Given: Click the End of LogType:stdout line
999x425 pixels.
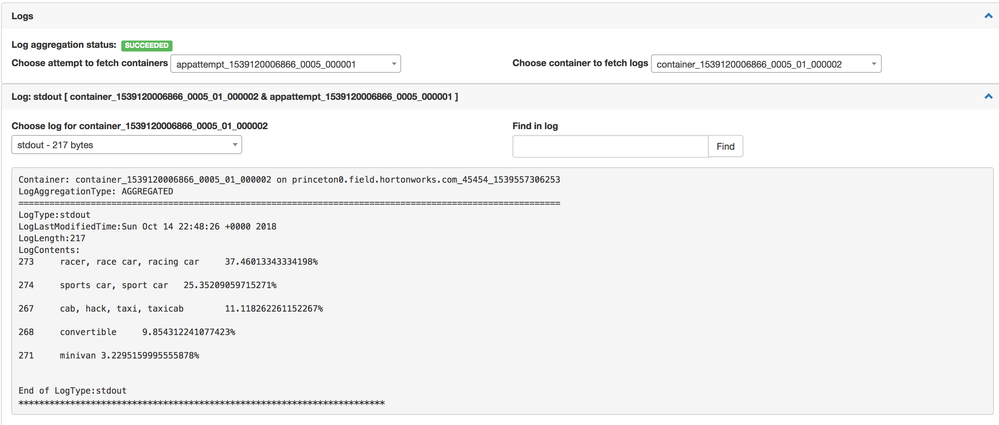Looking at the screenshot, I should pos(73,390).
